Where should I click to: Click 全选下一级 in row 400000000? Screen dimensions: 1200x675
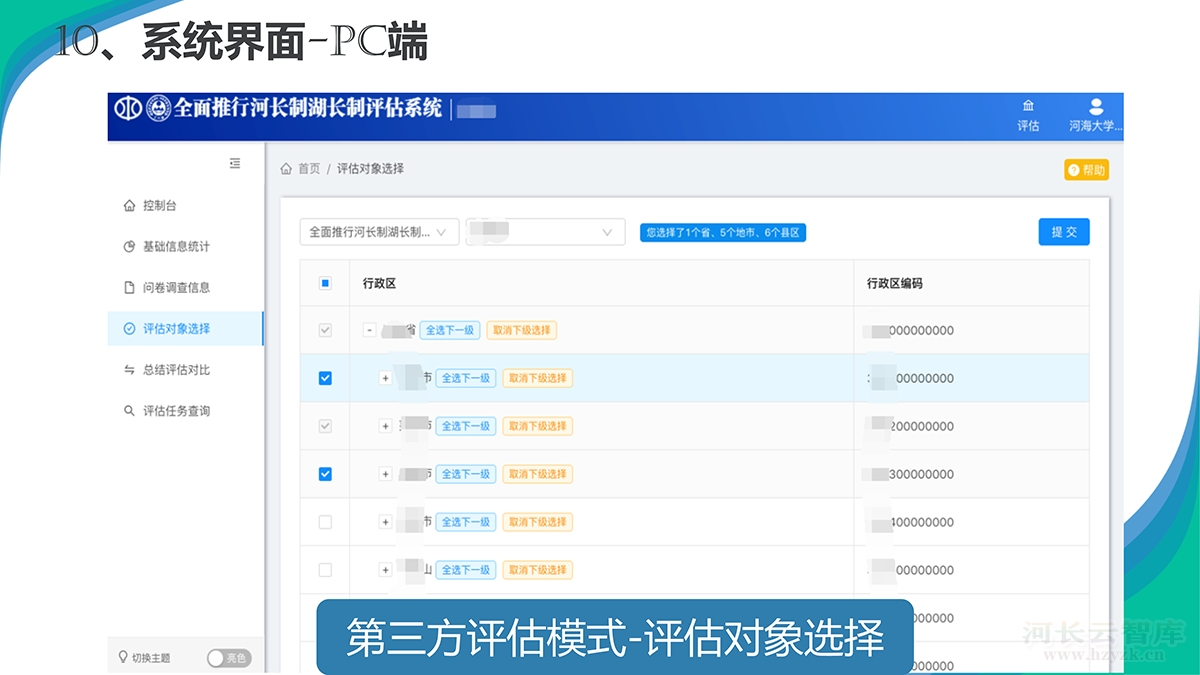466,522
